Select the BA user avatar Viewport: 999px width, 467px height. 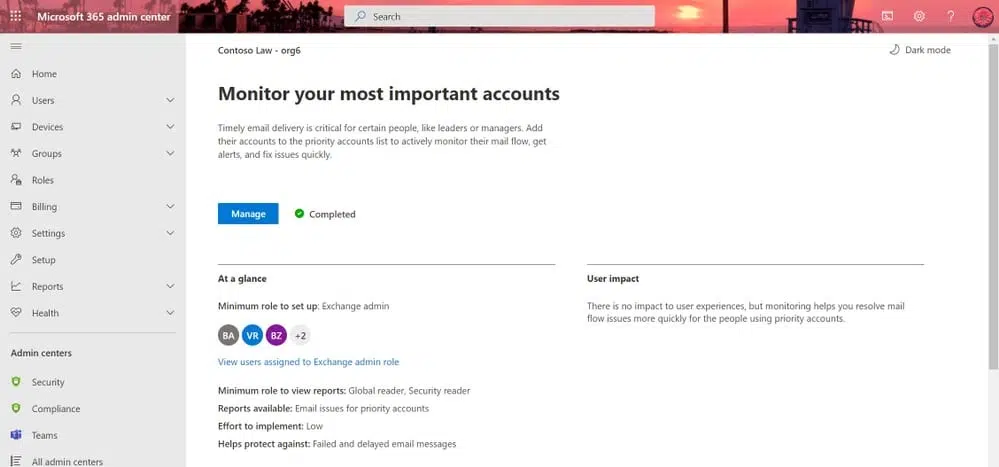click(228, 335)
